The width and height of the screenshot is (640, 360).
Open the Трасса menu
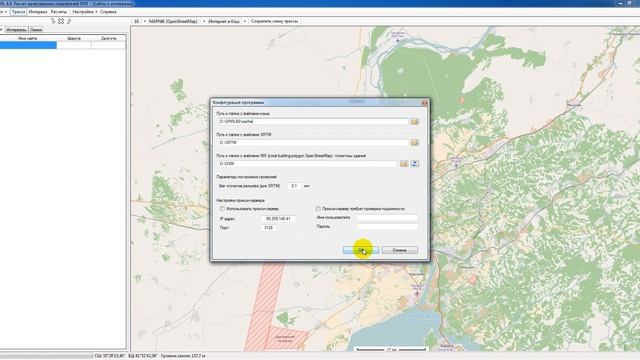[18, 12]
